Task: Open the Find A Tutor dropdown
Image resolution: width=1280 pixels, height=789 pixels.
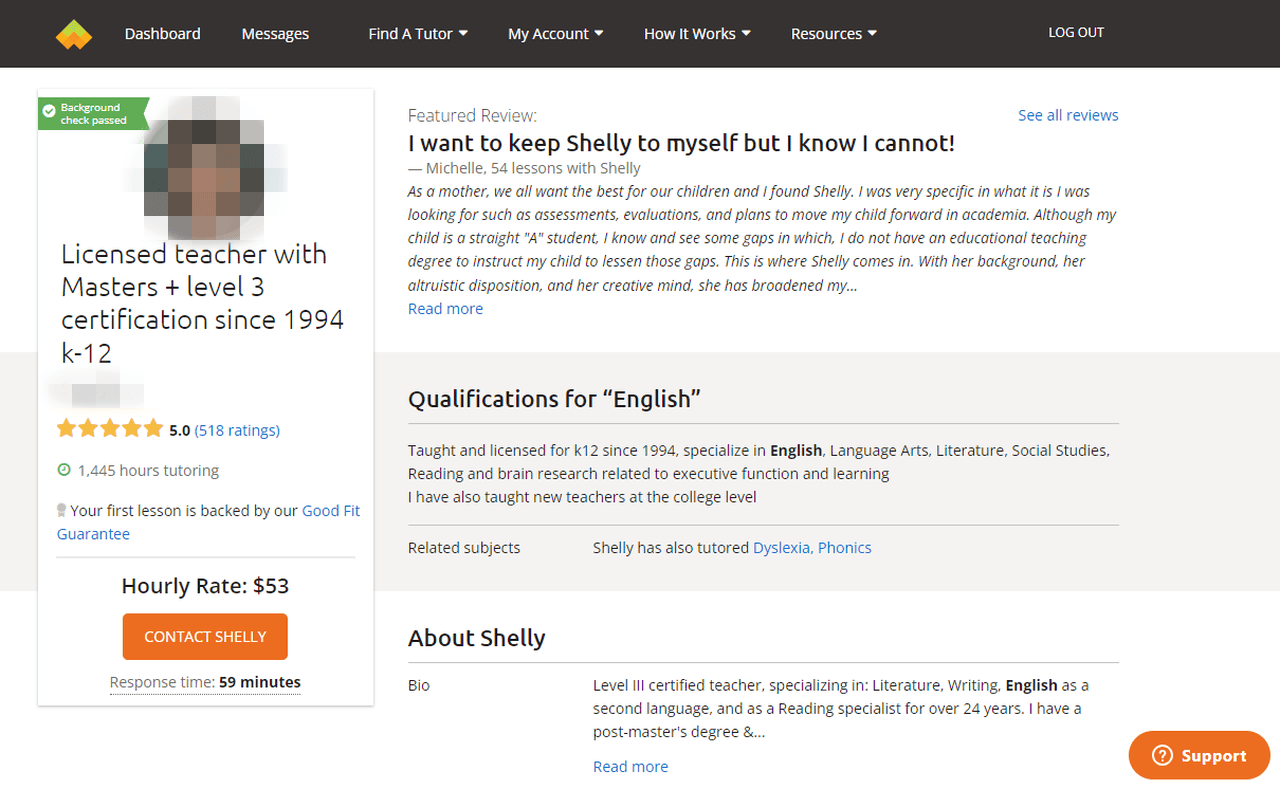Action: pos(418,34)
